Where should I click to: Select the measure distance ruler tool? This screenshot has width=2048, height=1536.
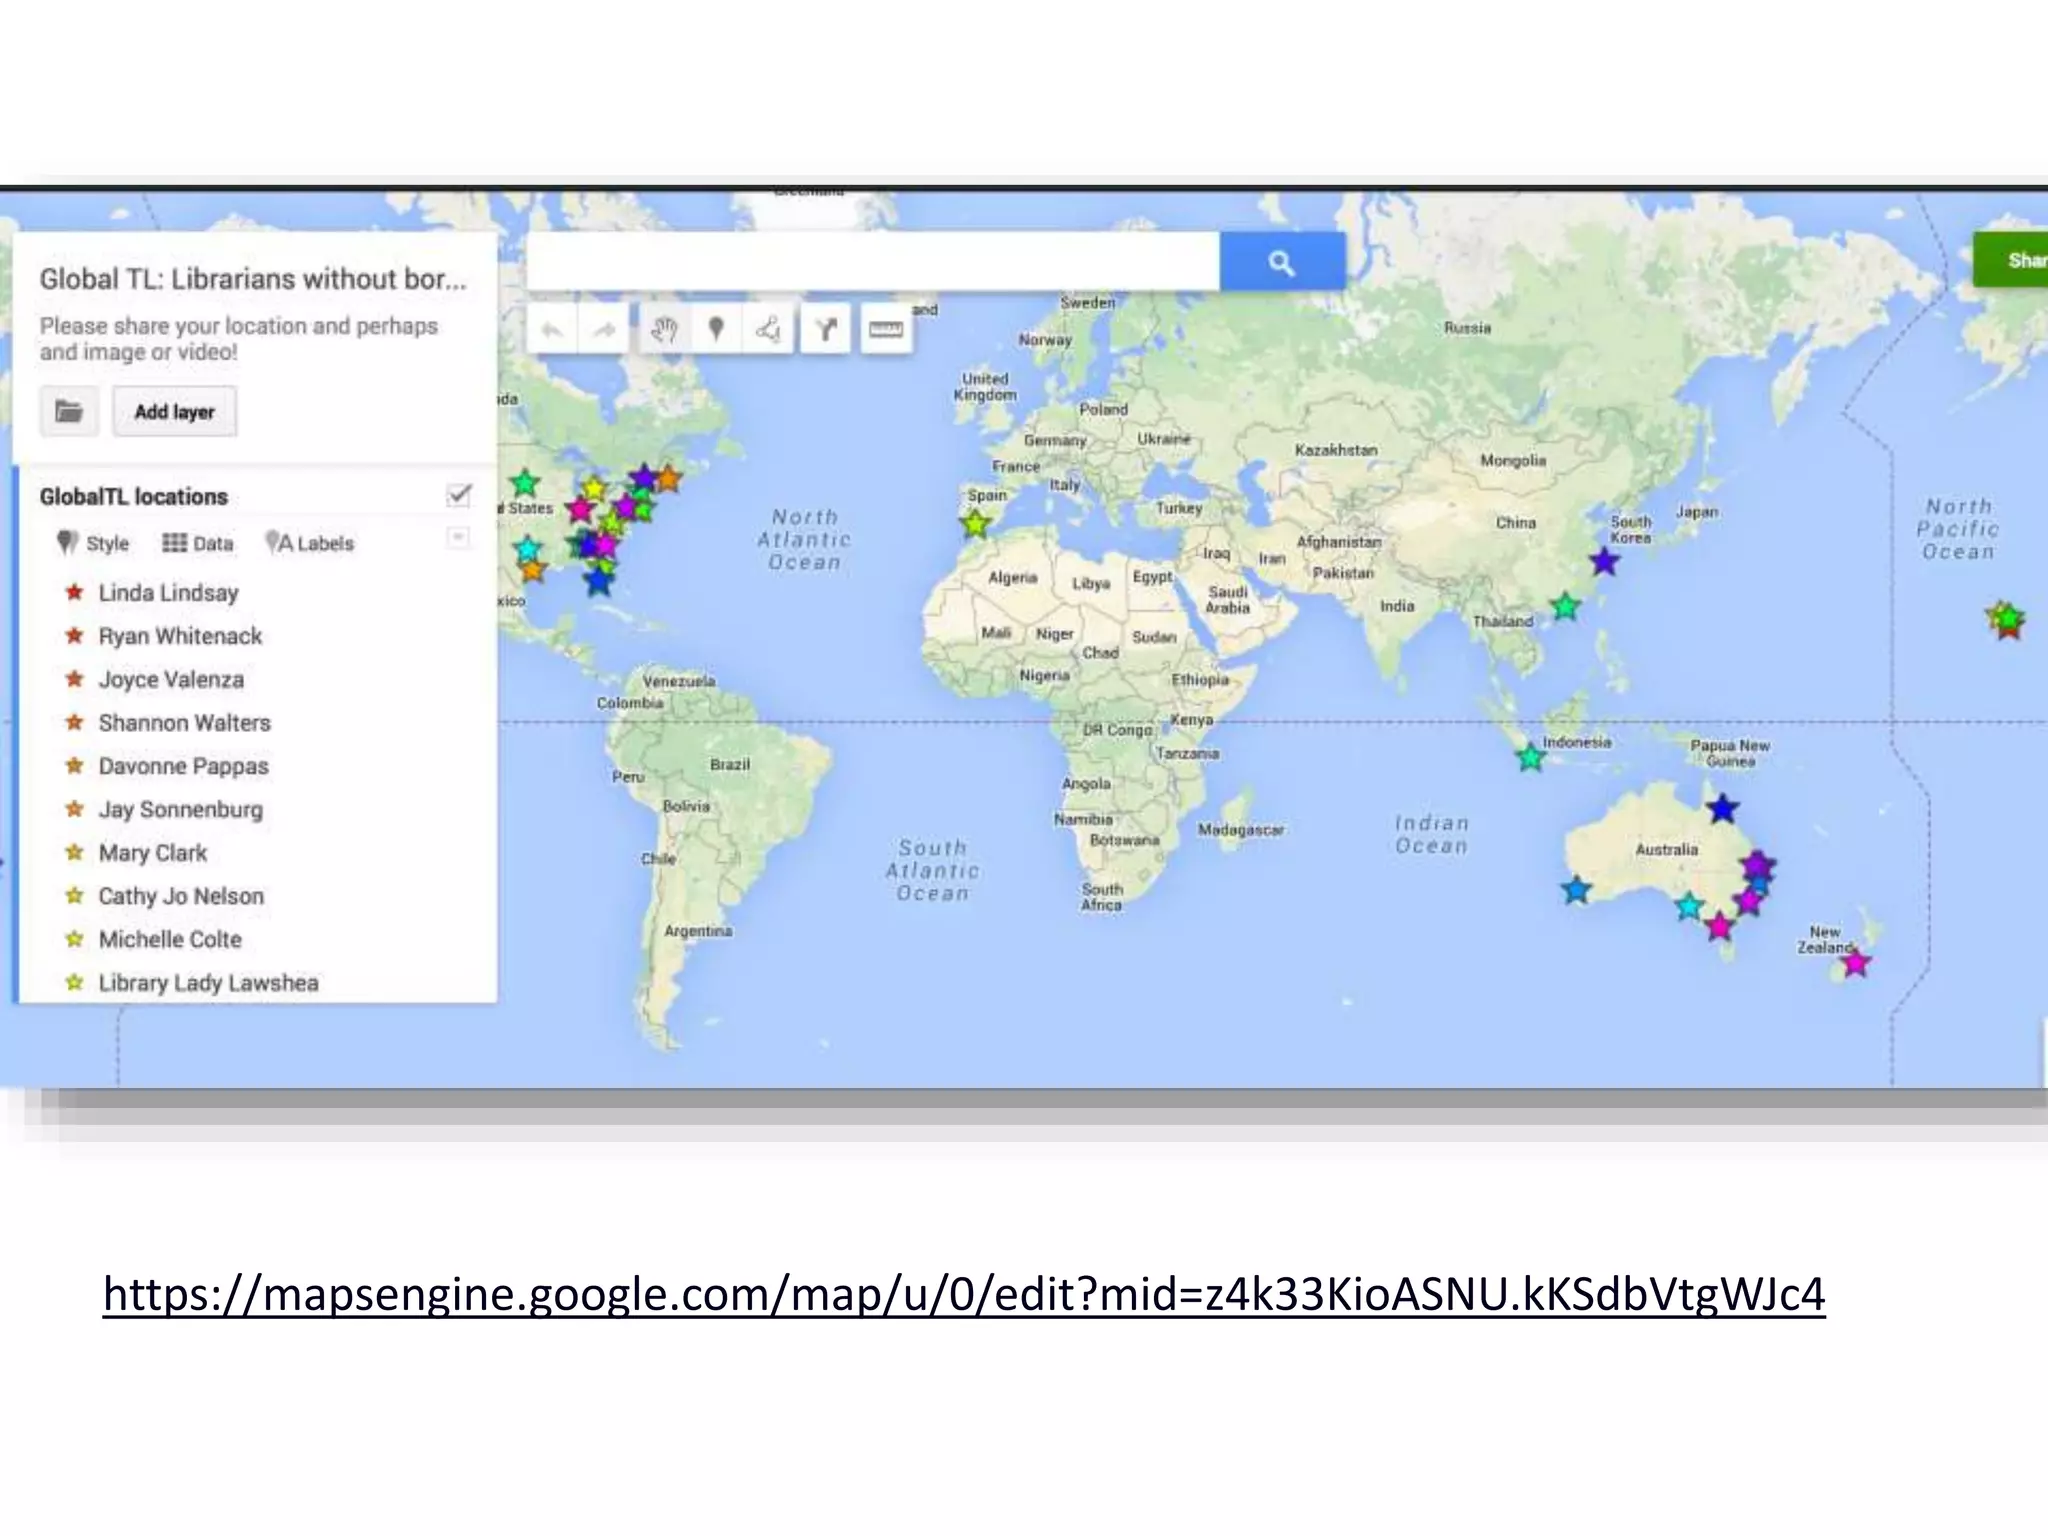[885, 329]
